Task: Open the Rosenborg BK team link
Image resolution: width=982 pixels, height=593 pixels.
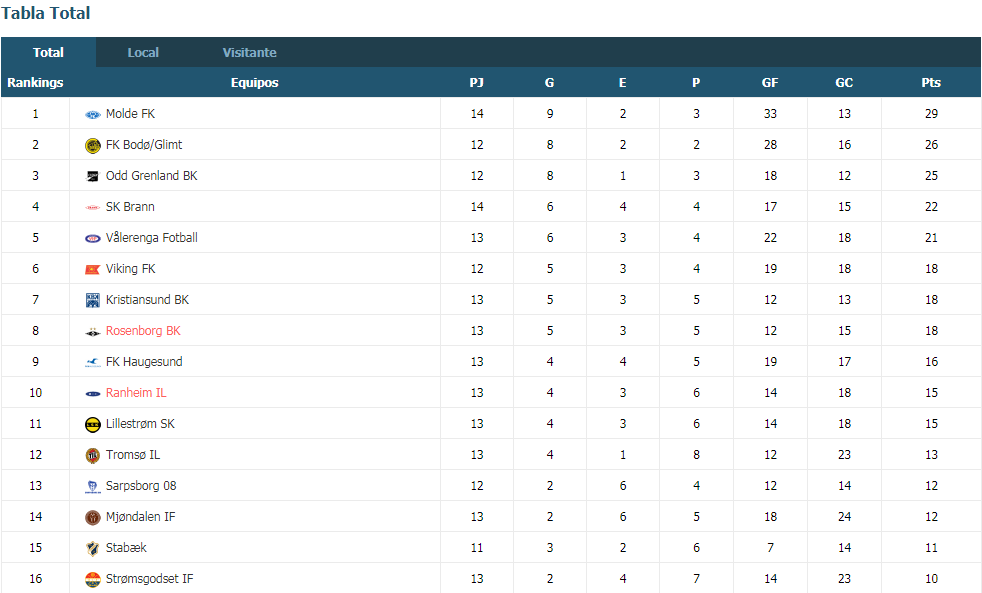Action: 143,331
